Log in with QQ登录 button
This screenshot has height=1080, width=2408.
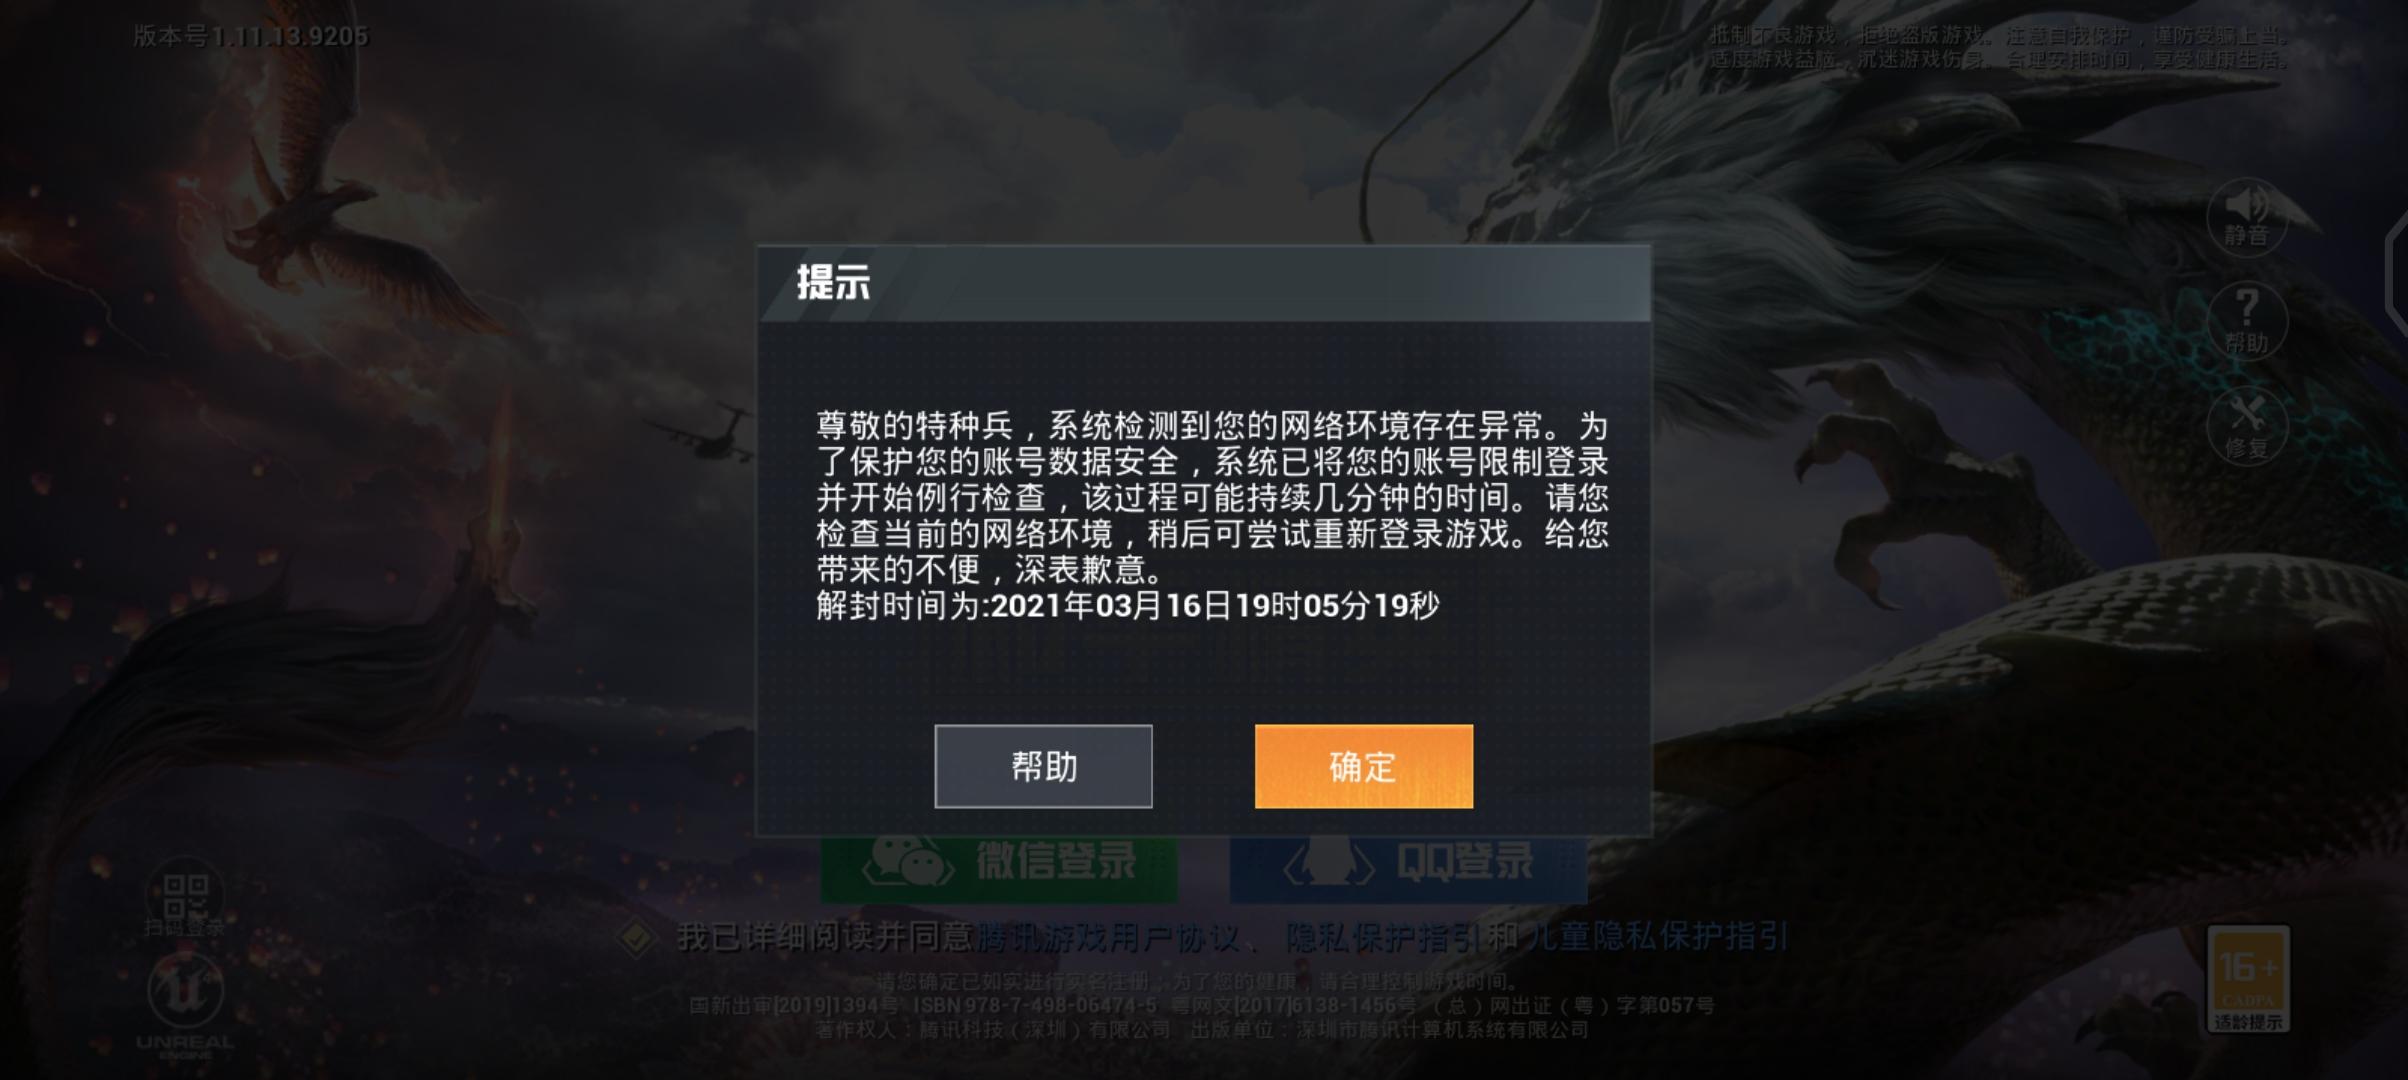(1408, 862)
